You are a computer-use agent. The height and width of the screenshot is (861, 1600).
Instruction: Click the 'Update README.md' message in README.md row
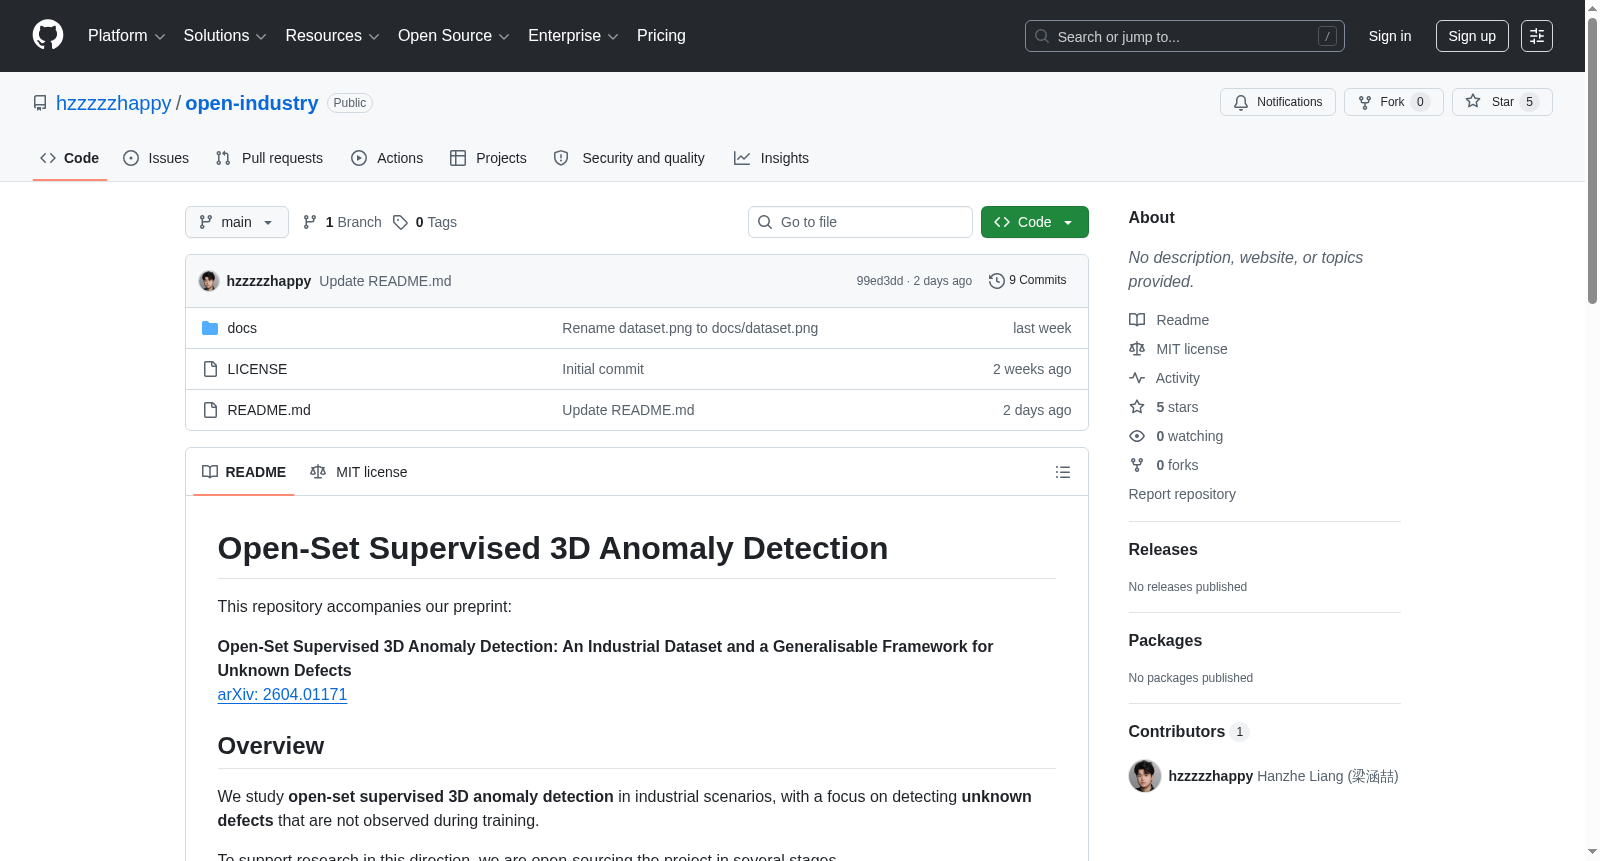coord(628,410)
